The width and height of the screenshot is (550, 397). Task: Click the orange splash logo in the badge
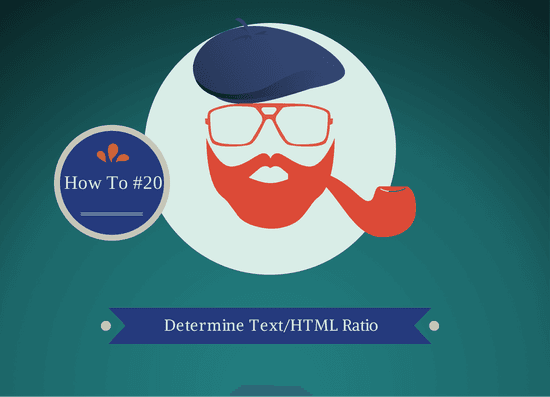pyautogui.click(x=113, y=153)
